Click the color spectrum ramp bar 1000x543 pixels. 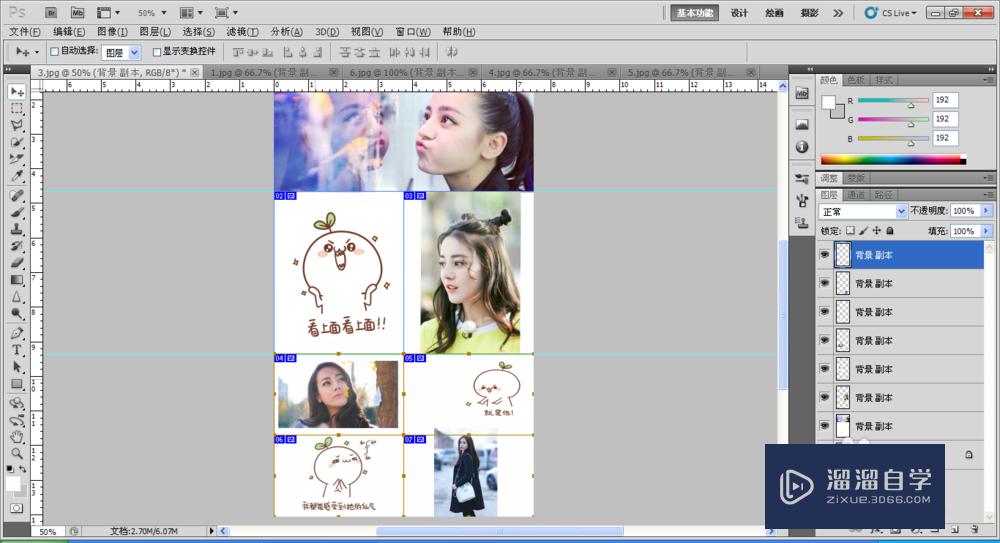click(890, 159)
